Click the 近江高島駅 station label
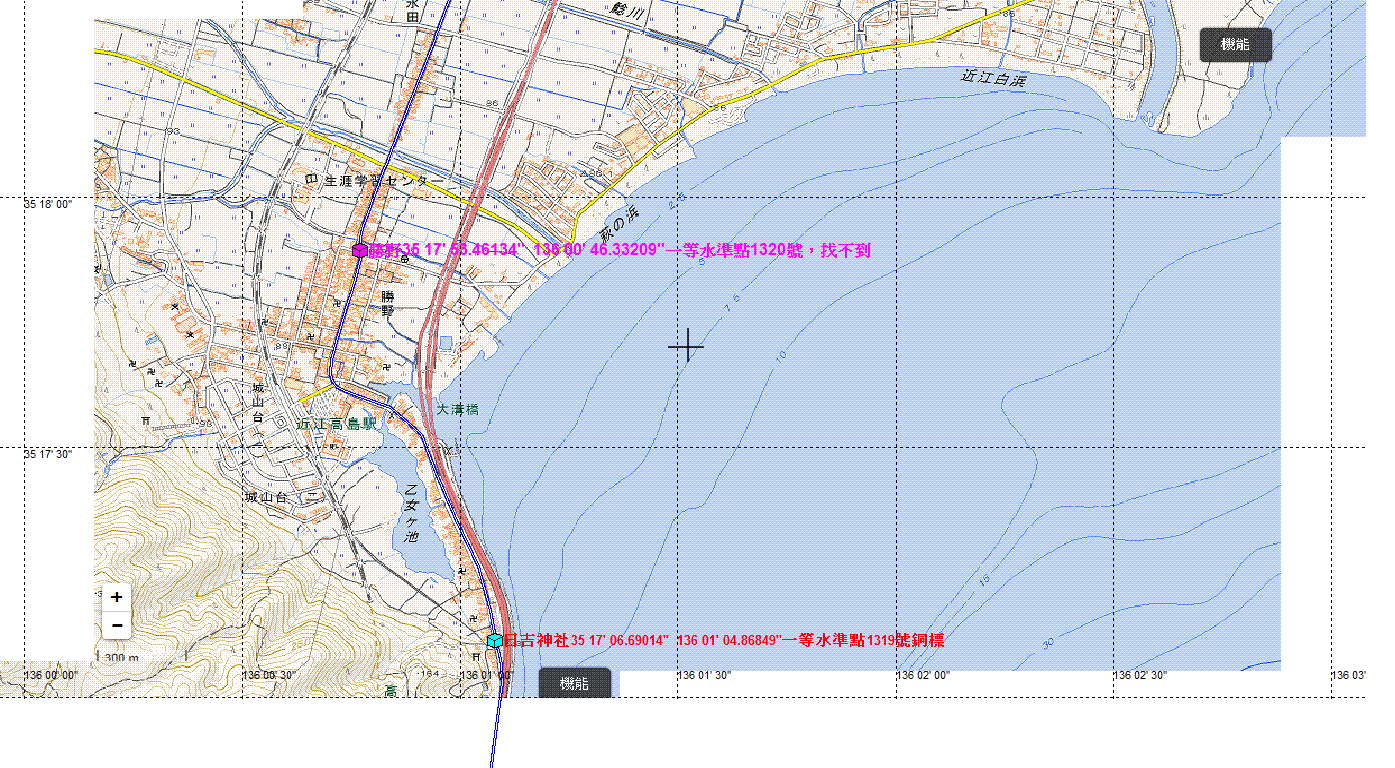This screenshot has height=768, width=1395. [337, 424]
